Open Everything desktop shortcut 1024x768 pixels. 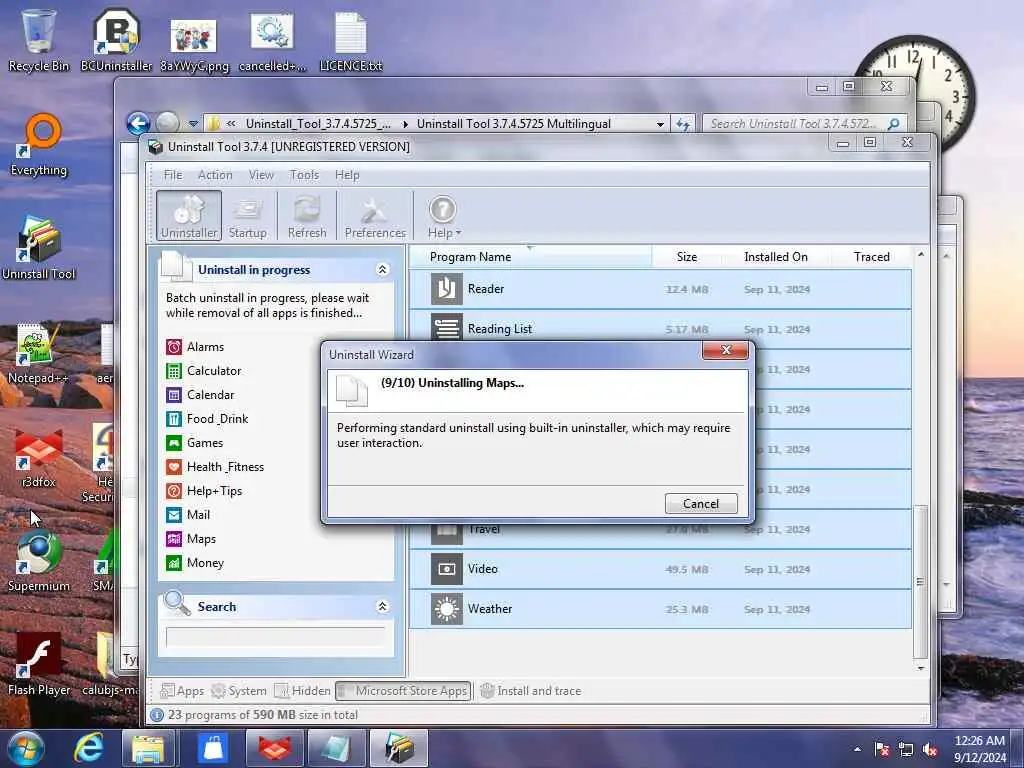[x=39, y=145]
